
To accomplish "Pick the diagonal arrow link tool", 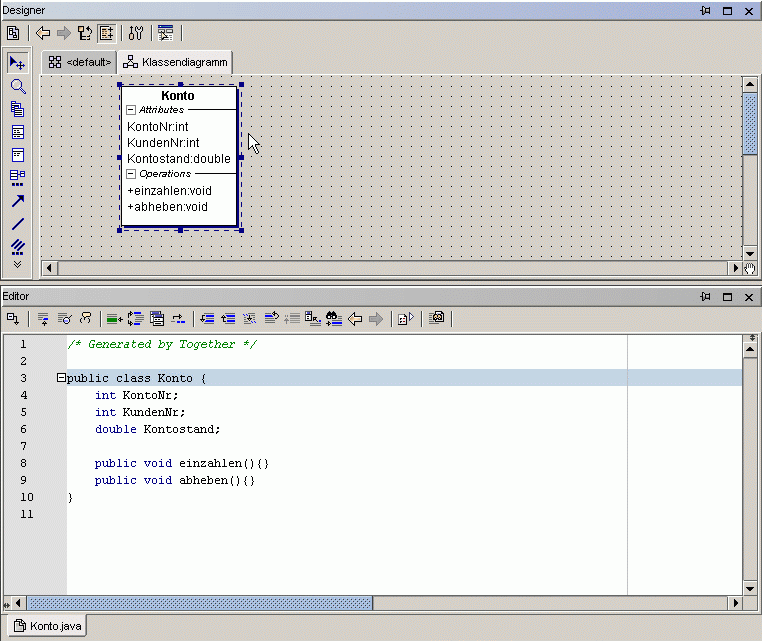I will coord(17,201).
